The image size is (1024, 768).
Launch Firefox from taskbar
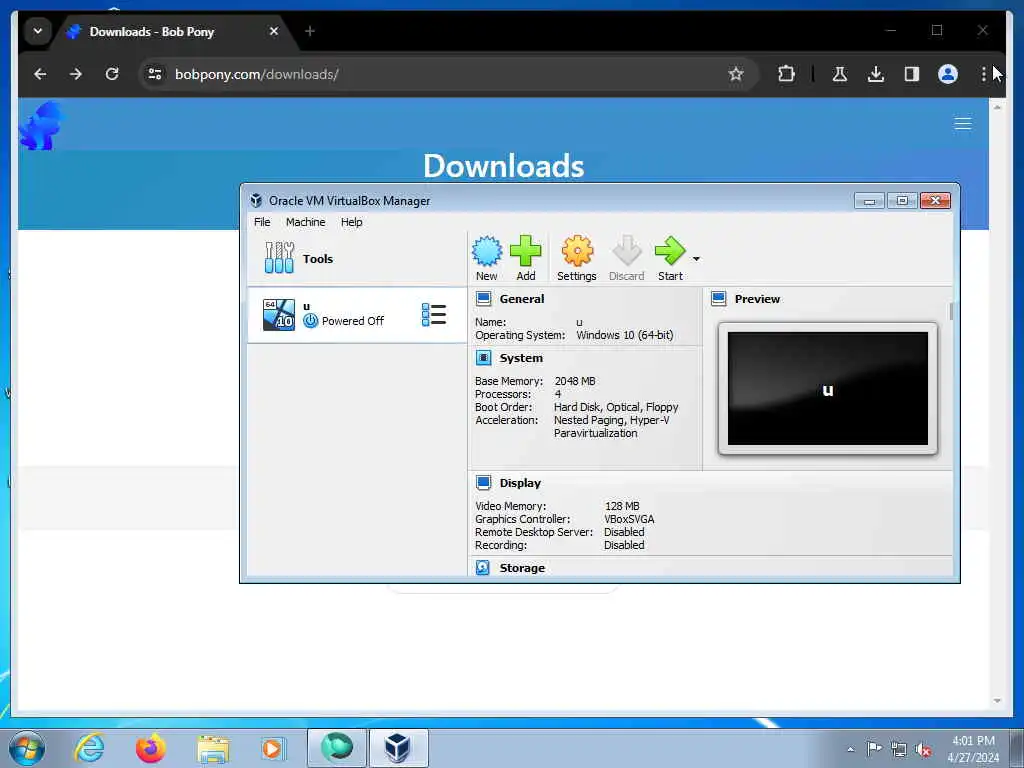151,748
